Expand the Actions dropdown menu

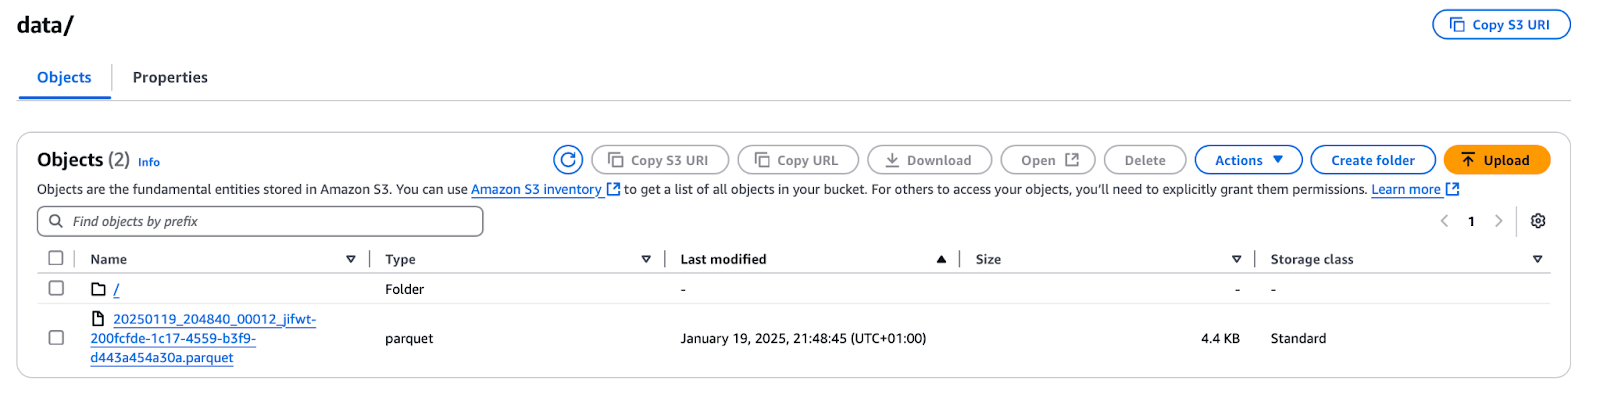coord(1248,160)
